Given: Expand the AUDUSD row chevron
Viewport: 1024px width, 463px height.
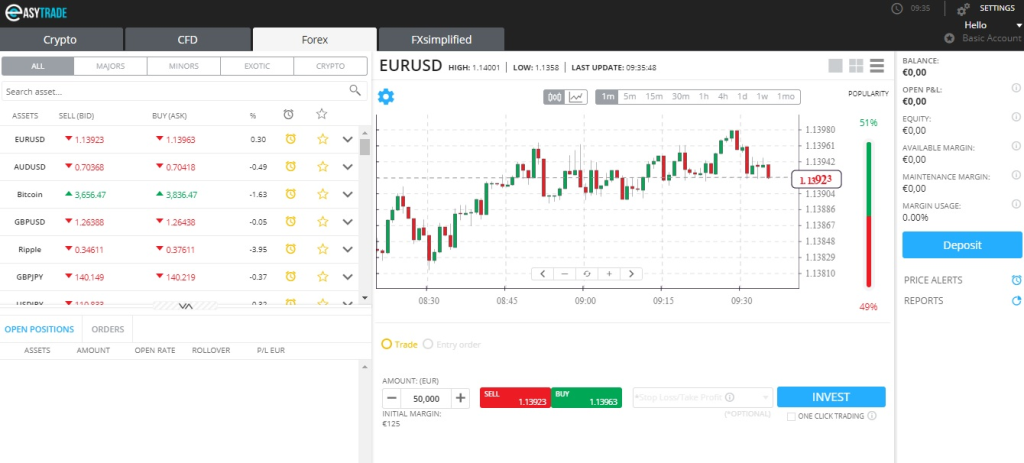Looking at the screenshot, I should [347, 167].
